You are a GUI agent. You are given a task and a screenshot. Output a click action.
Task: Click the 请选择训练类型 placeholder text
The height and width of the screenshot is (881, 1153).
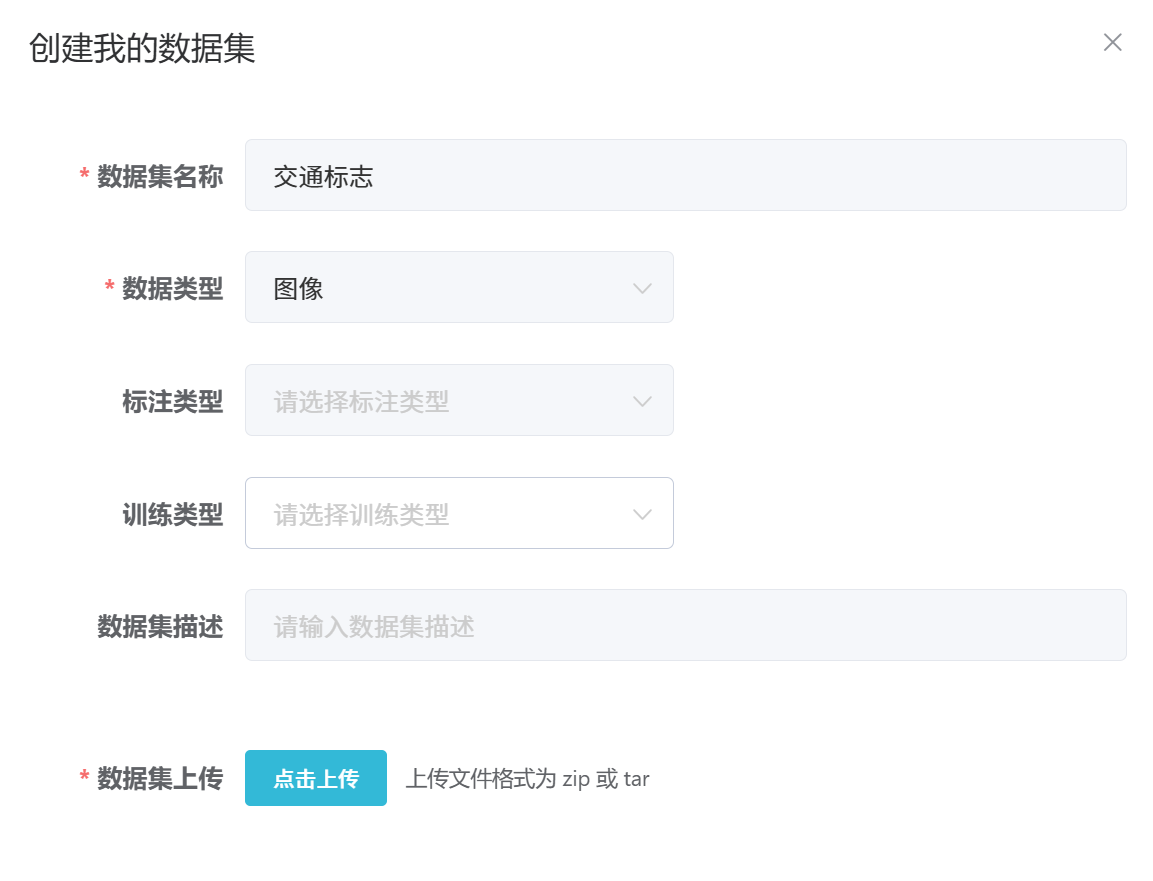coord(361,515)
